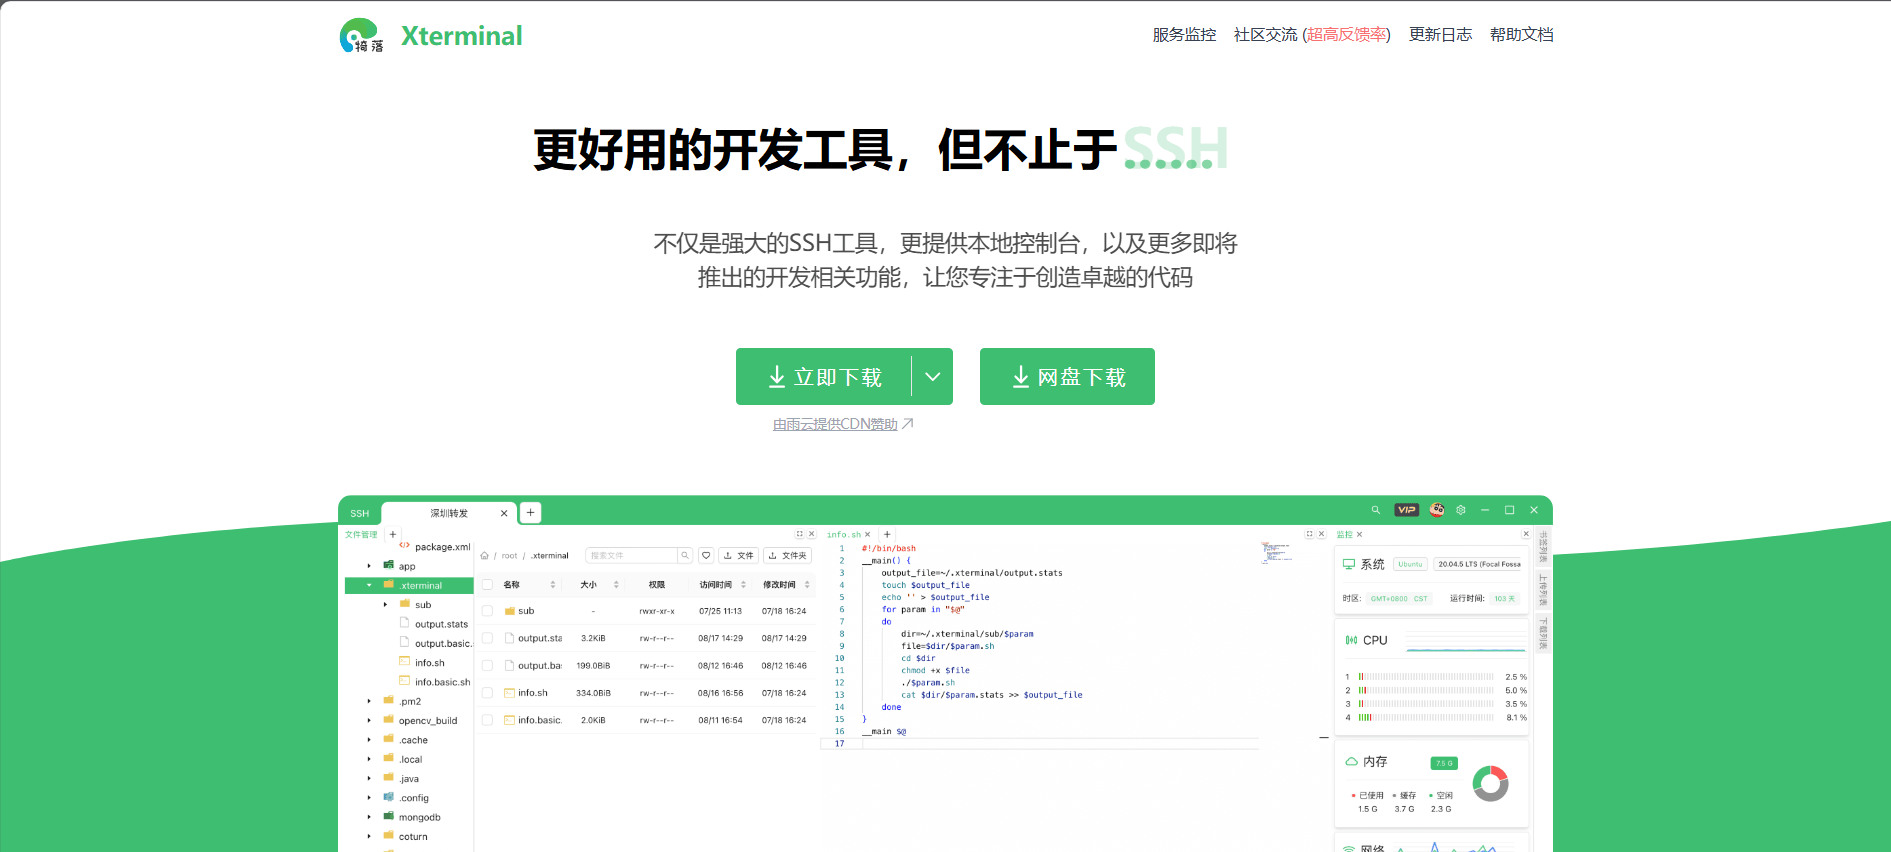
Task: Click the 搜索文件 search input field
Action: (632, 555)
